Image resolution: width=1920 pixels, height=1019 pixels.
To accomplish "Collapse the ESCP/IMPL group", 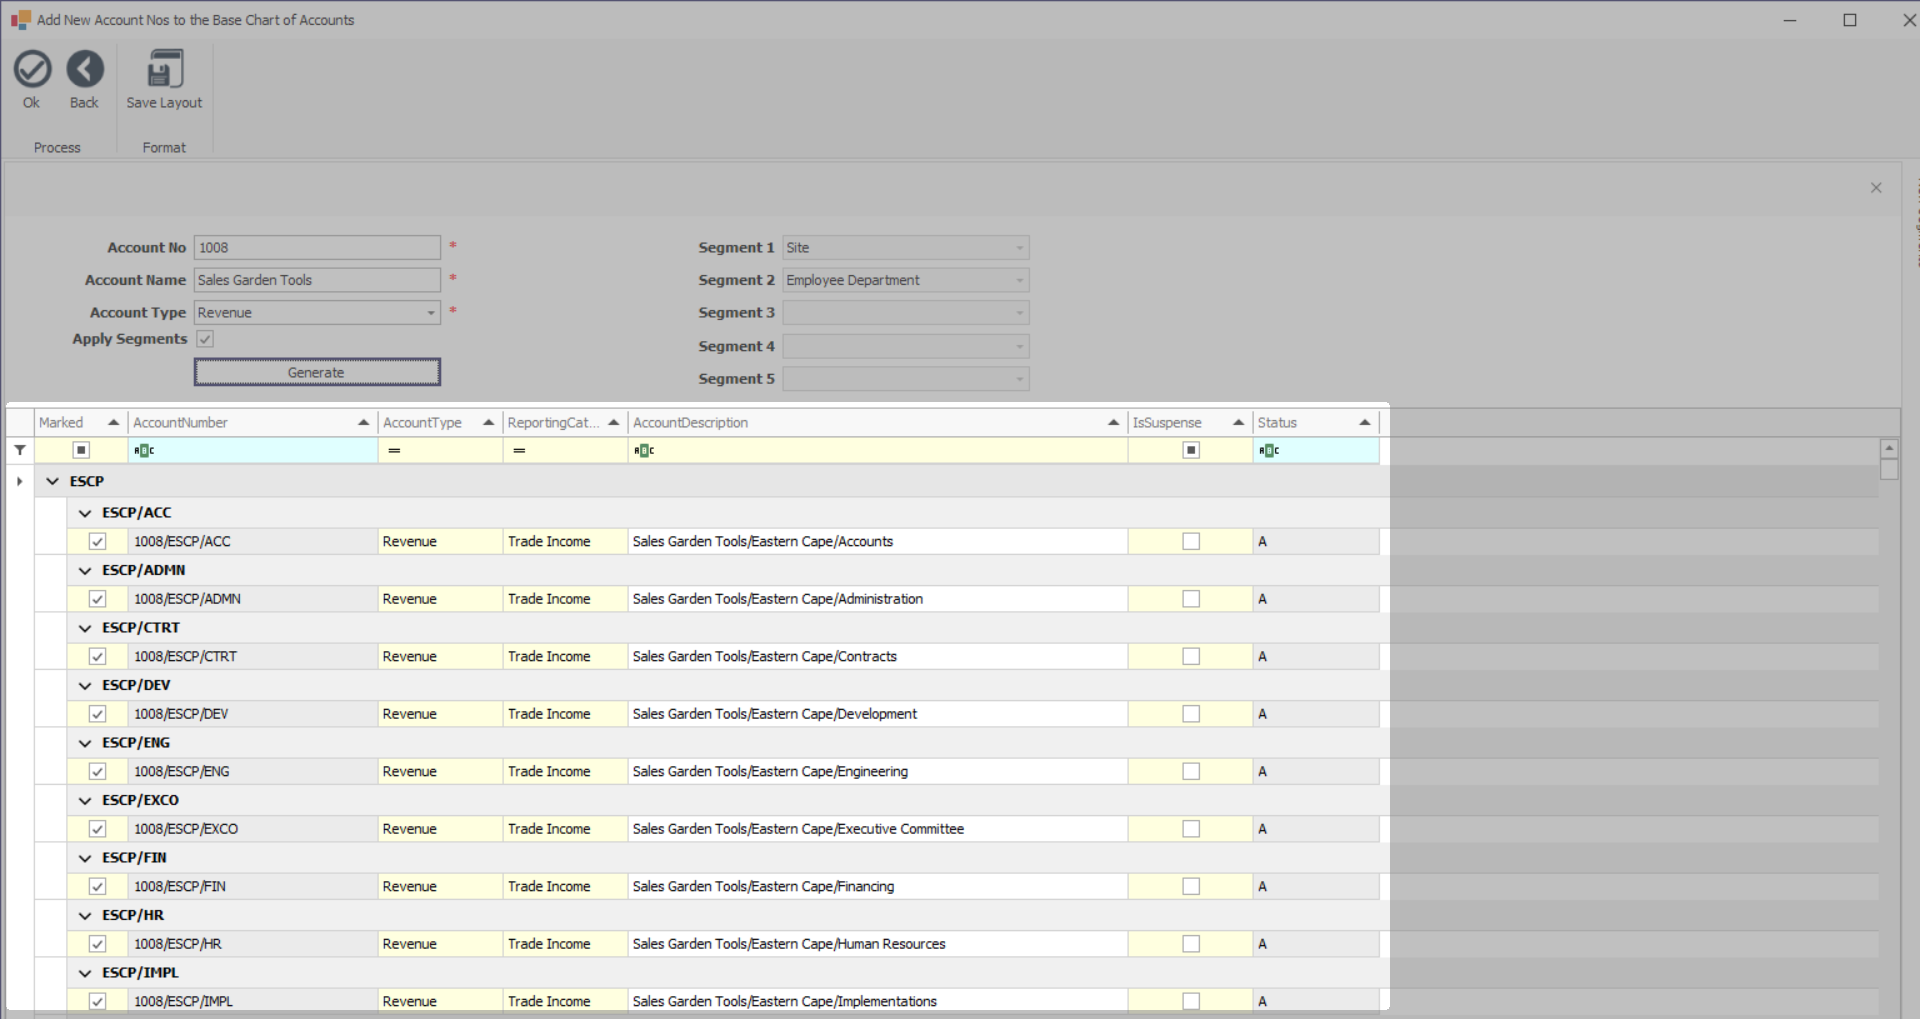I will [x=85, y=973].
